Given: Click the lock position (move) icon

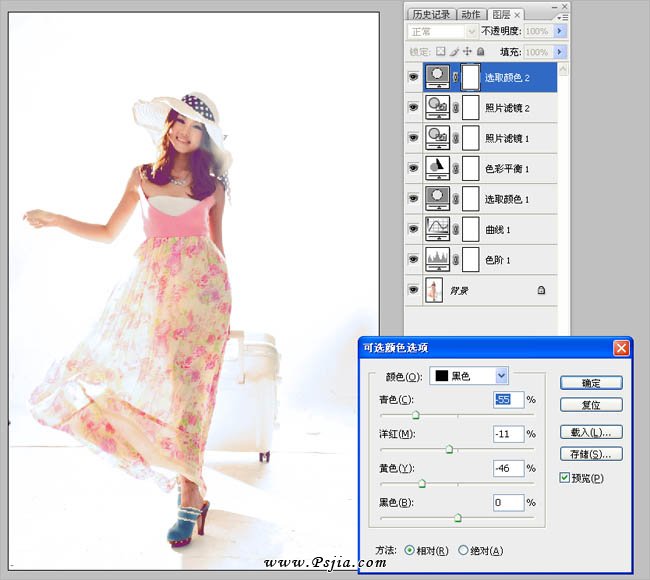Looking at the screenshot, I should [x=467, y=51].
